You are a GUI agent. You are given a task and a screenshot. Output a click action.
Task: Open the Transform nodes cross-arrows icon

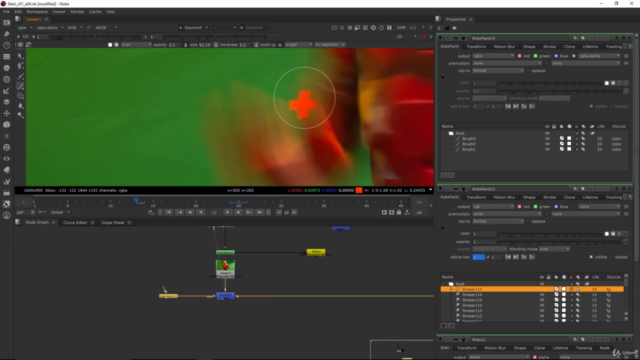pos(7,113)
